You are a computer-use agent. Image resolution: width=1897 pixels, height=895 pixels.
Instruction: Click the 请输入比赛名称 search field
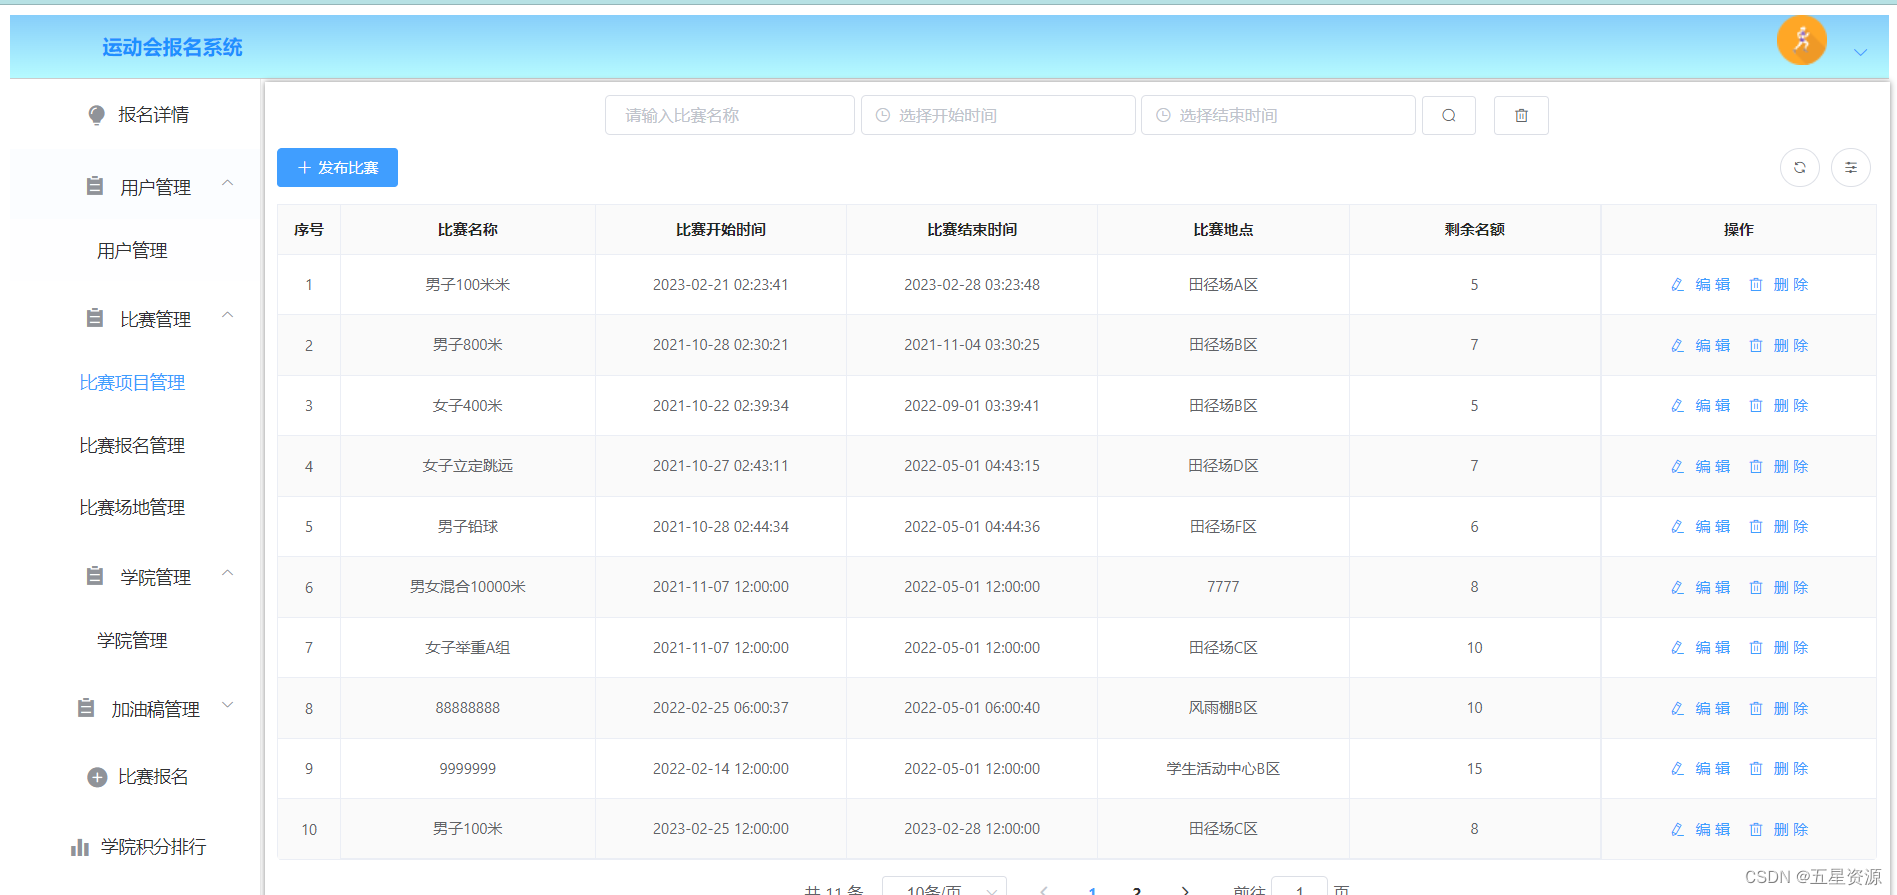(730, 115)
